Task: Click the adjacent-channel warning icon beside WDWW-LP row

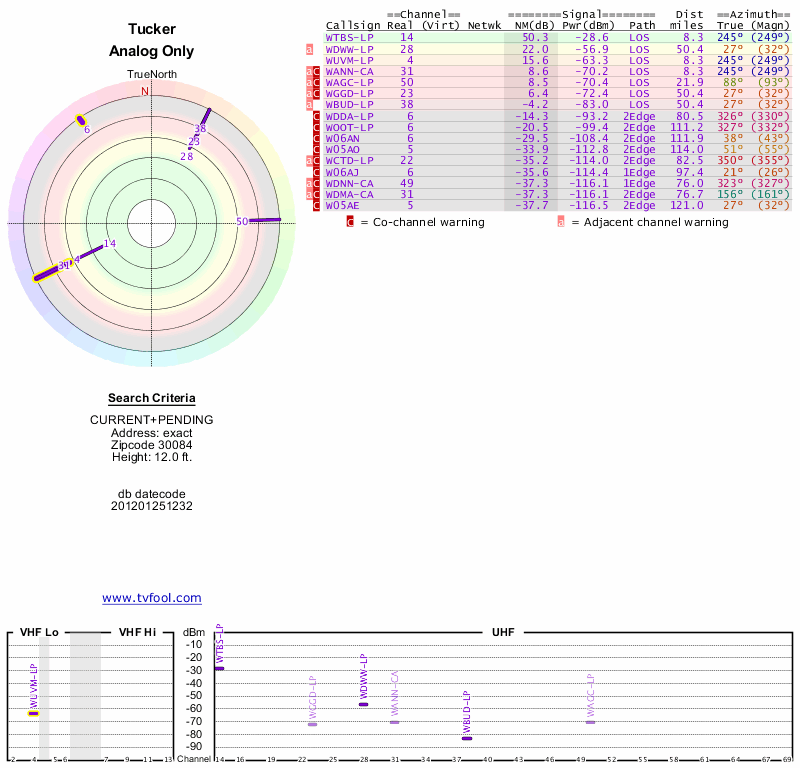Action: click(x=309, y=49)
